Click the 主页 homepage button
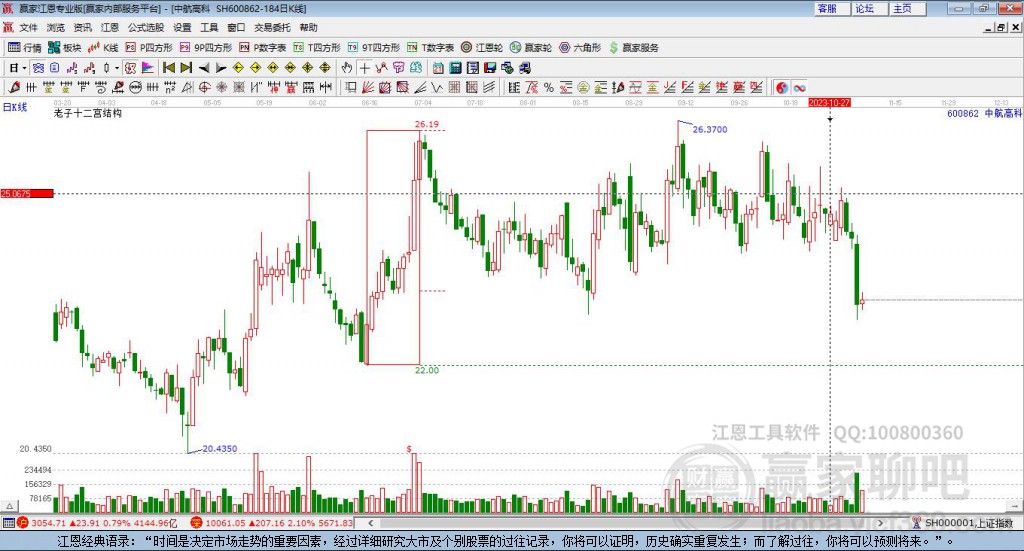Screen dimensions: 1024x551 907,8
